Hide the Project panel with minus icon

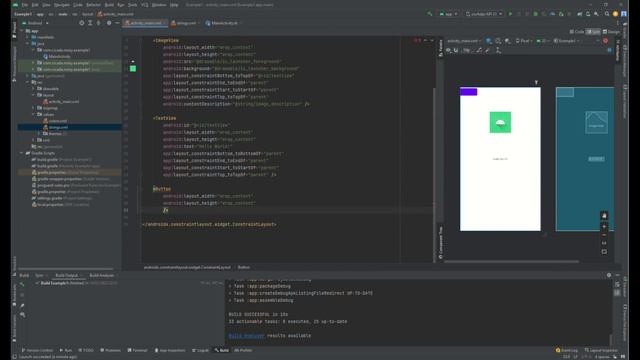point(117,23)
